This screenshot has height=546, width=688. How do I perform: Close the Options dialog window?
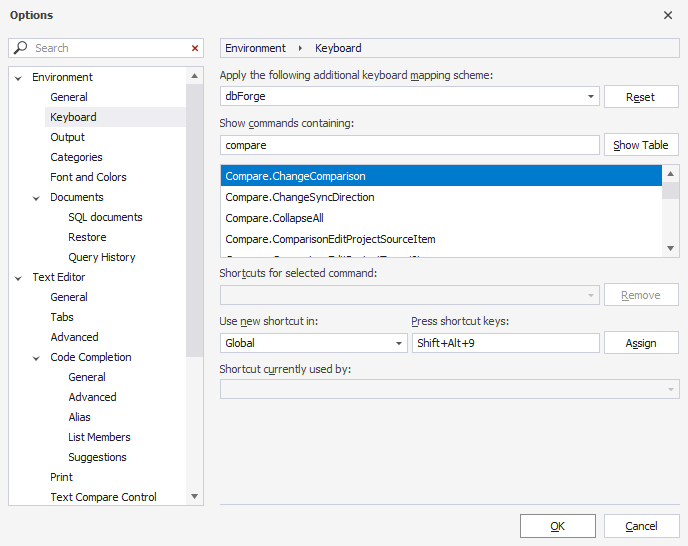click(668, 15)
